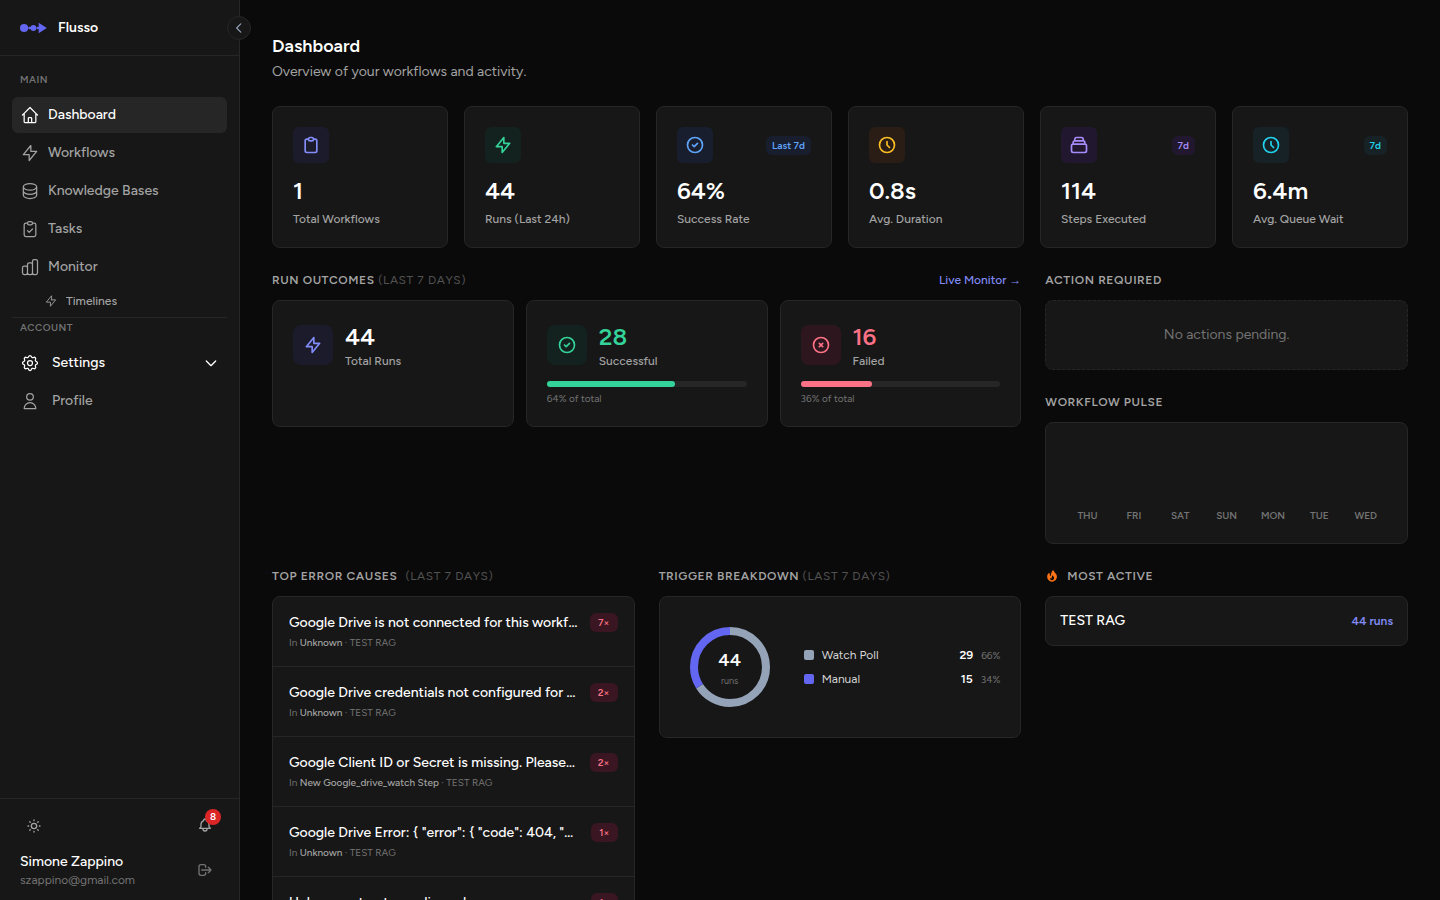This screenshot has width=1440, height=900.
Task: Click the Total Workflows stat card label
Action: 336,219
